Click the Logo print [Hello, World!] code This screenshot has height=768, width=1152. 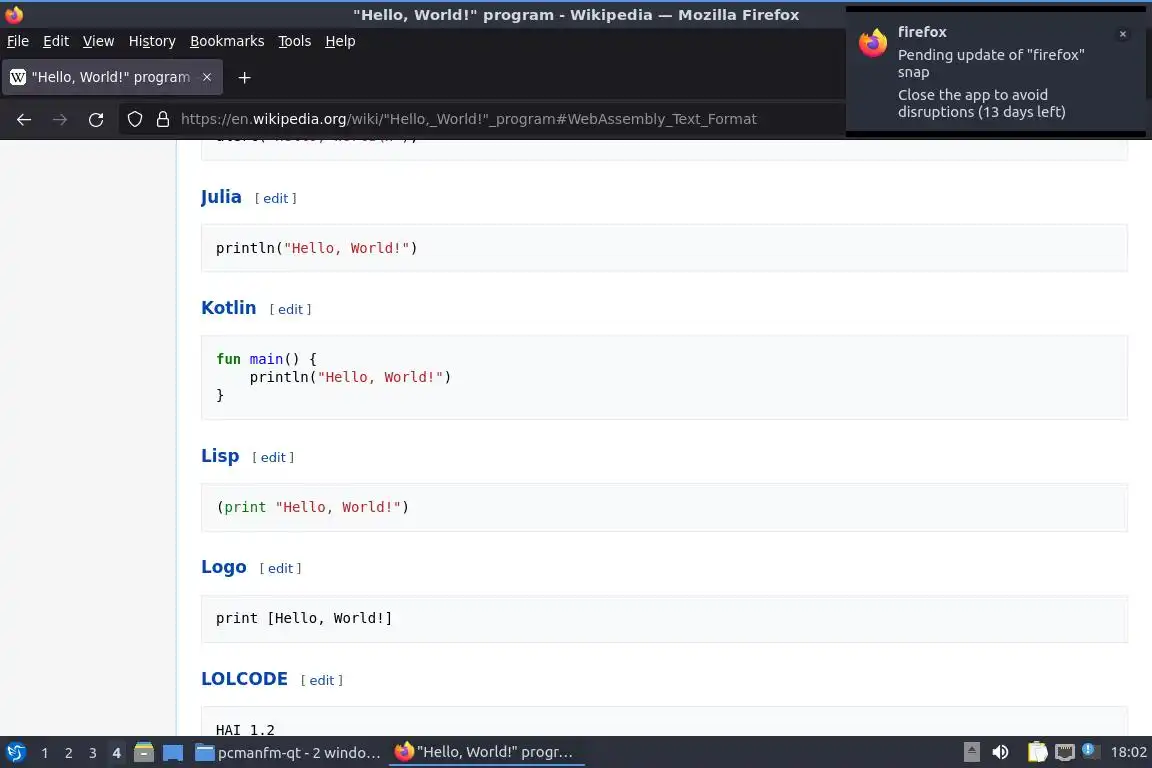(304, 618)
